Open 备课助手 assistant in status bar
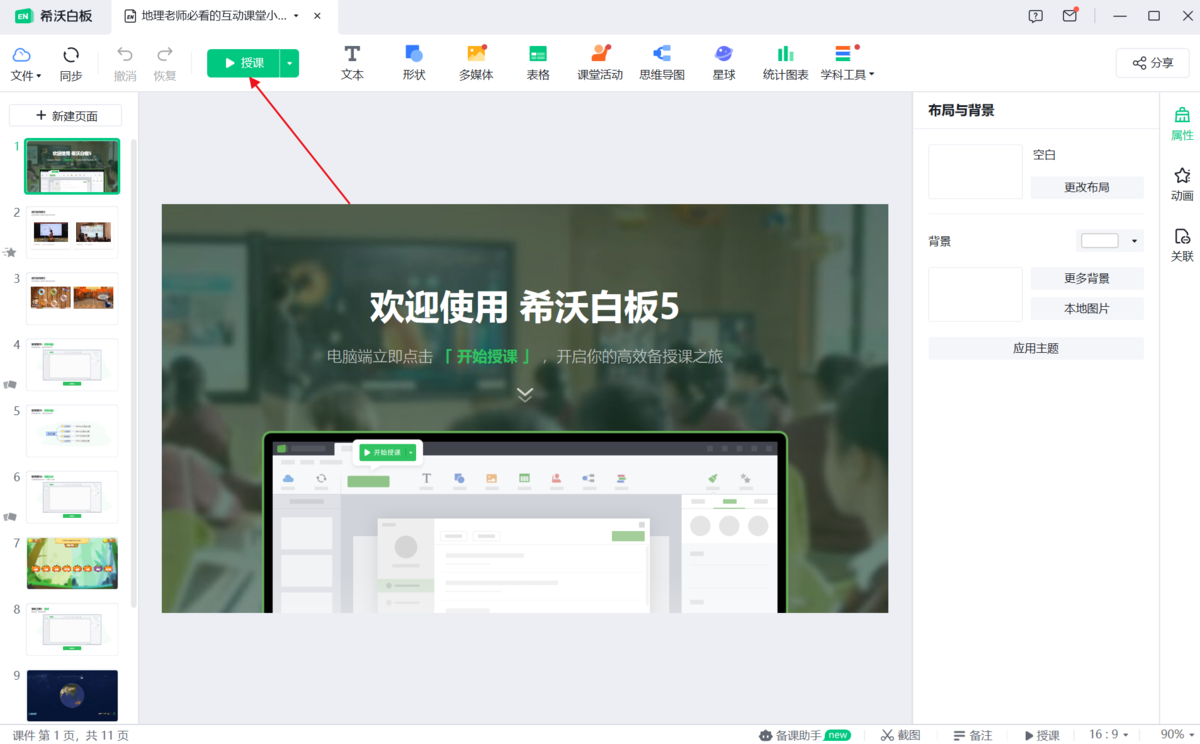This screenshot has height=744, width=1200. pos(805,735)
